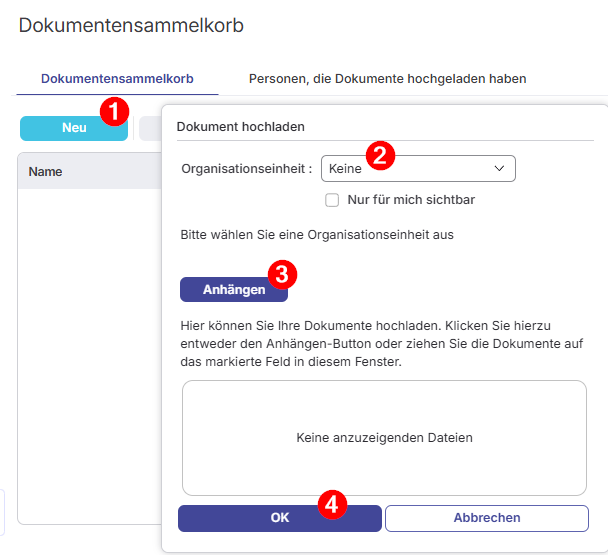Click the red step marker number 2
The height and width of the screenshot is (555, 608).
pyautogui.click(x=380, y=154)
